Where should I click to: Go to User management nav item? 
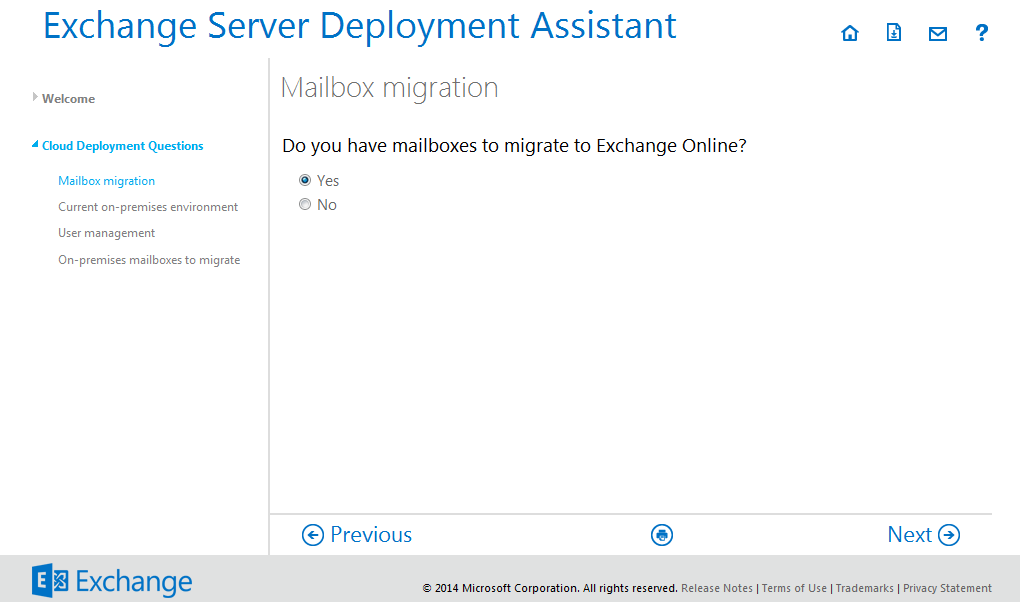(107, 233)
